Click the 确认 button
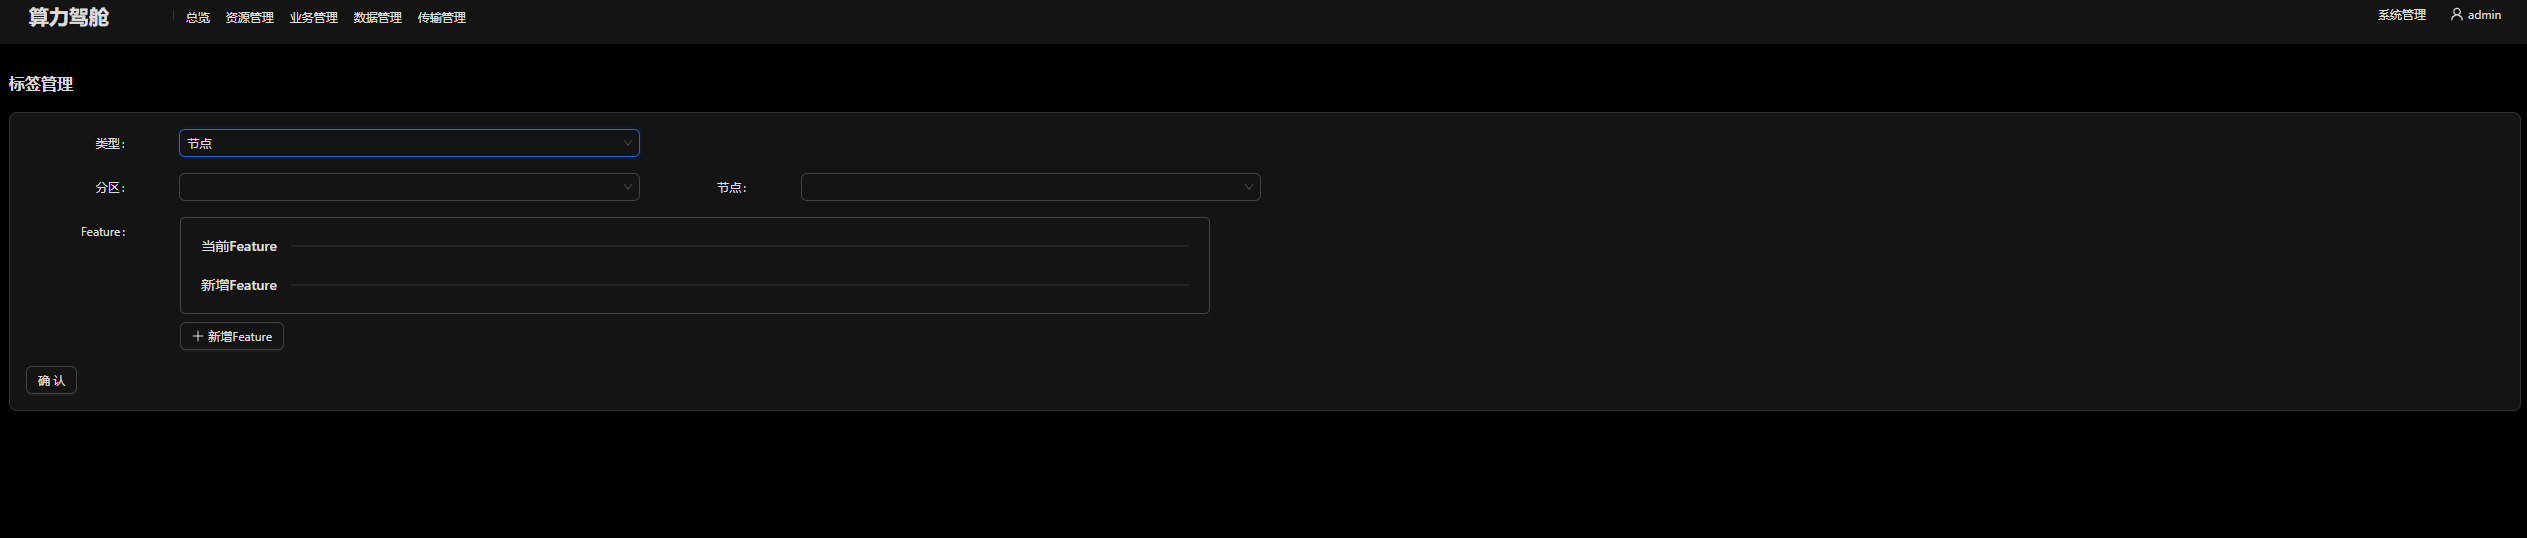The image size is (2527, 538). pos(51,380)
